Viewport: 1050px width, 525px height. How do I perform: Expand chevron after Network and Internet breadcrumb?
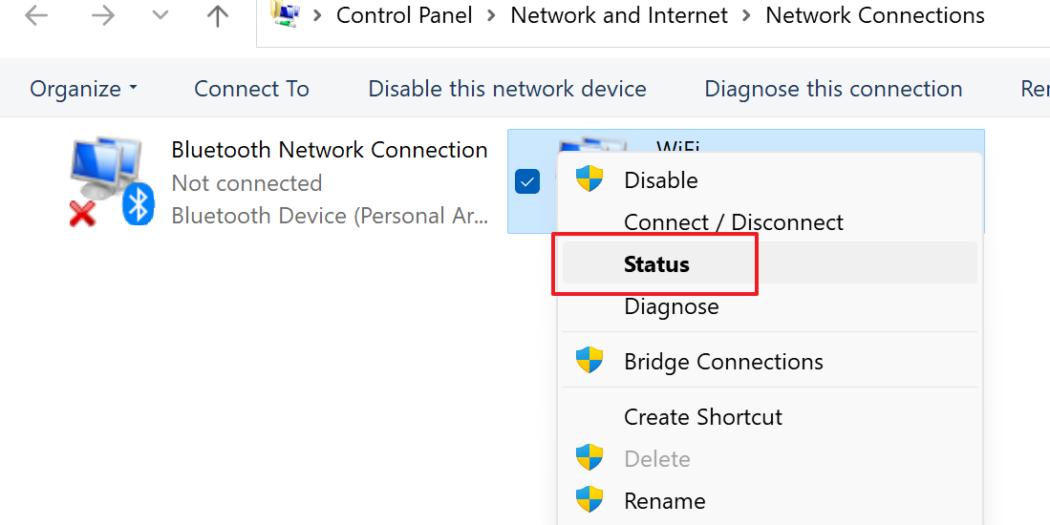pos(747,16)
